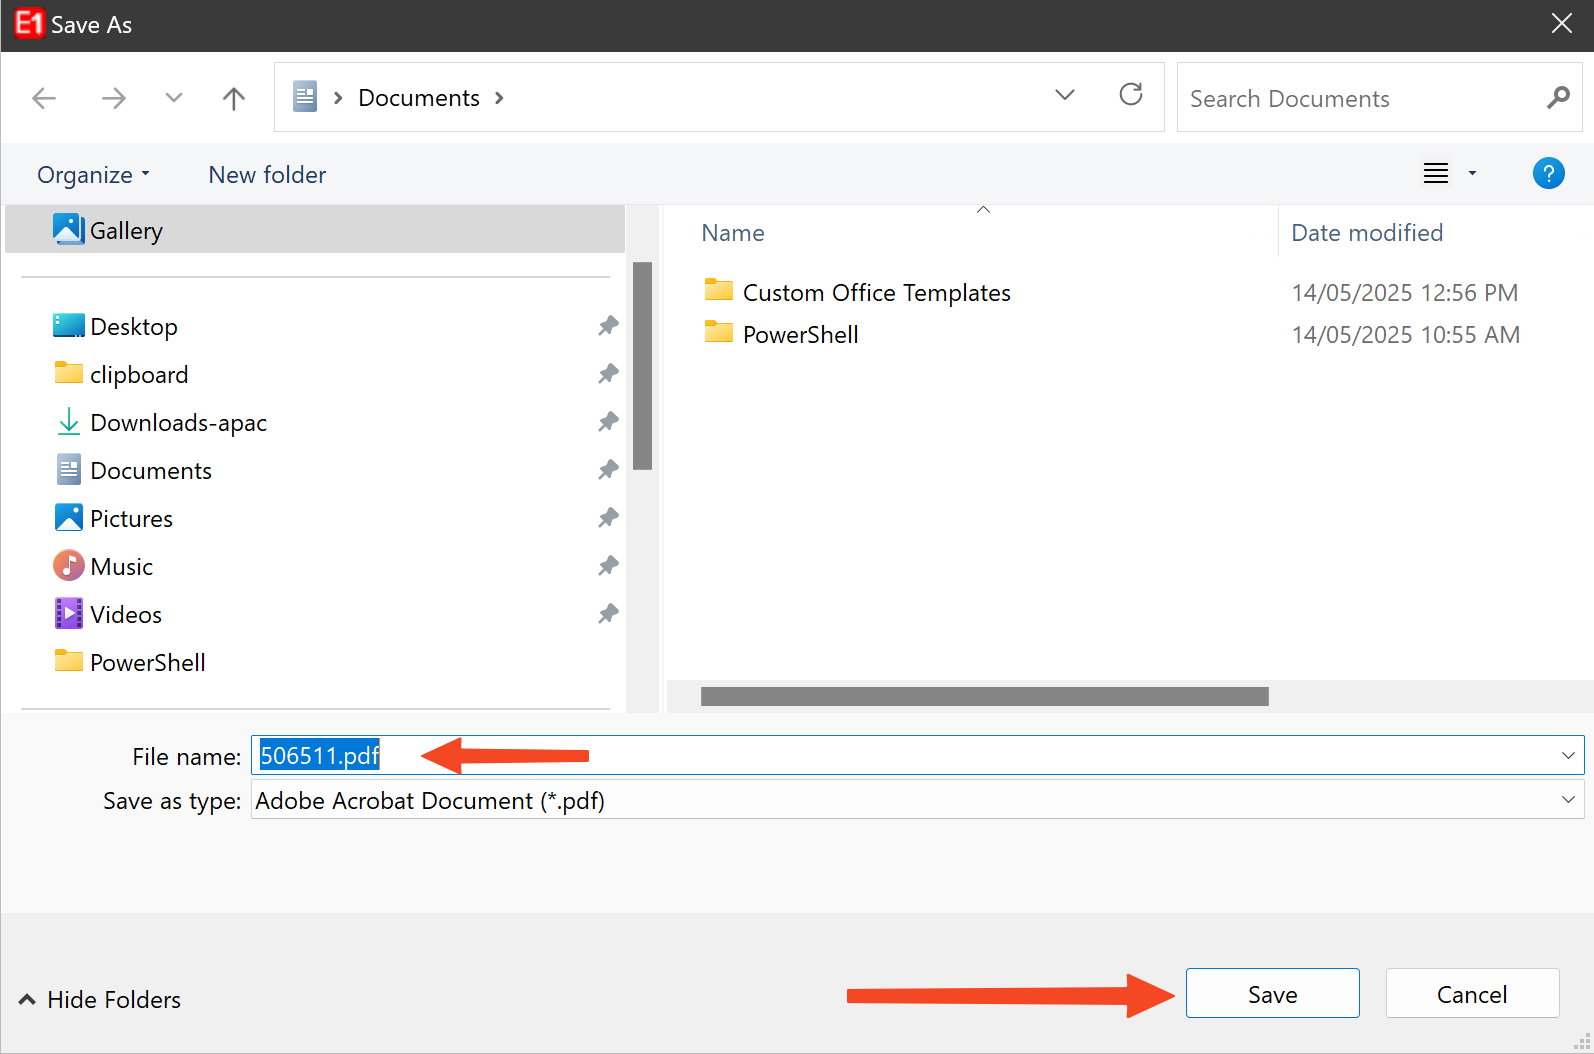The image size is (1594, 1054).
Task: Open the Help question mark icon
Action: [x=1548, y=174]
